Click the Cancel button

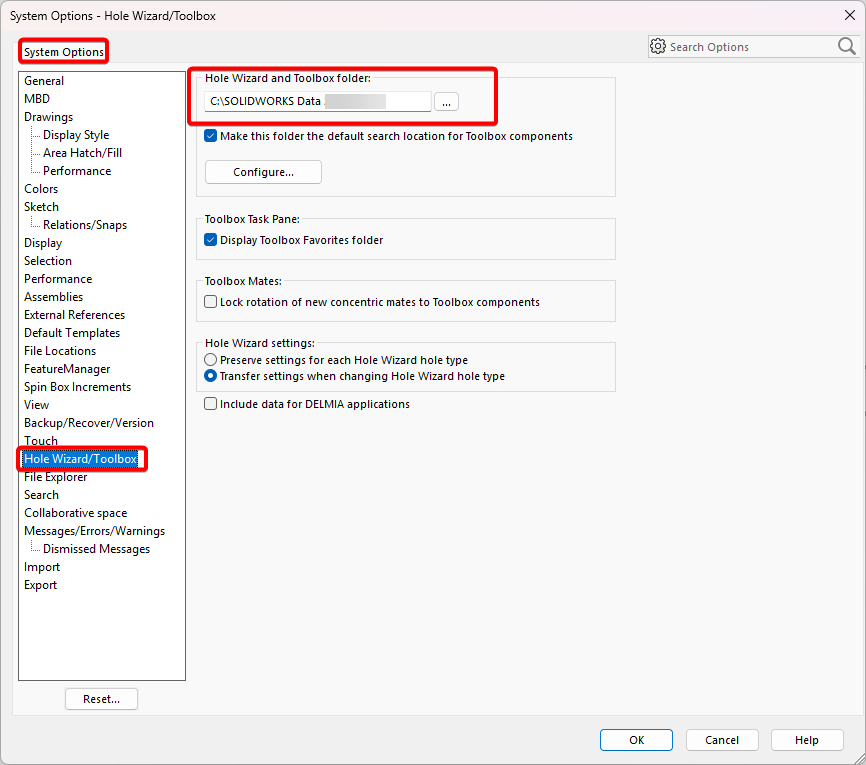click(x=722, y=740)
